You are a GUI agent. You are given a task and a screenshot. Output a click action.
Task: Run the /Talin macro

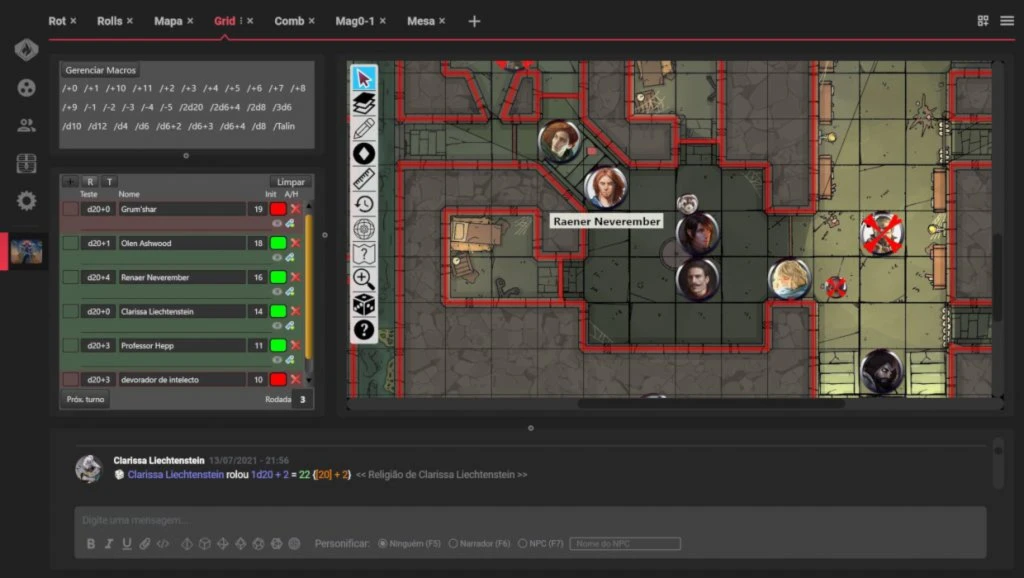pyautogui.click(x=283, y=126)
